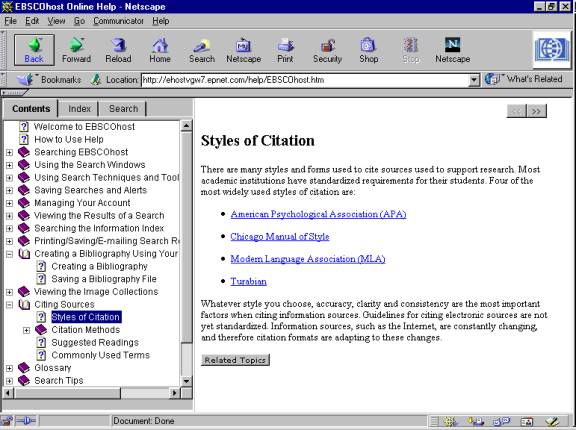This screenshot has width=576, height=430.
Task: Open the Location URL dropdown arrow
Action: coord(474,80)
